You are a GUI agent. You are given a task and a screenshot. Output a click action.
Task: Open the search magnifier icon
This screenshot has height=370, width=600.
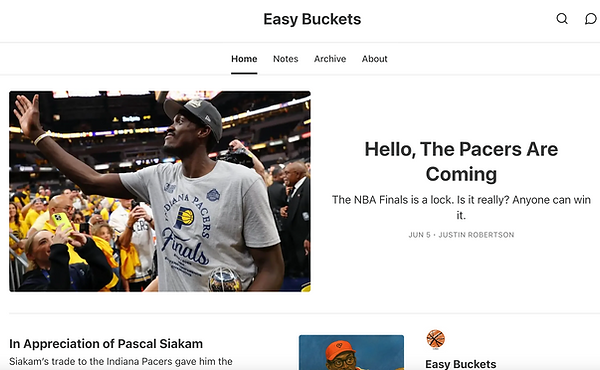[x=562, y=19]
